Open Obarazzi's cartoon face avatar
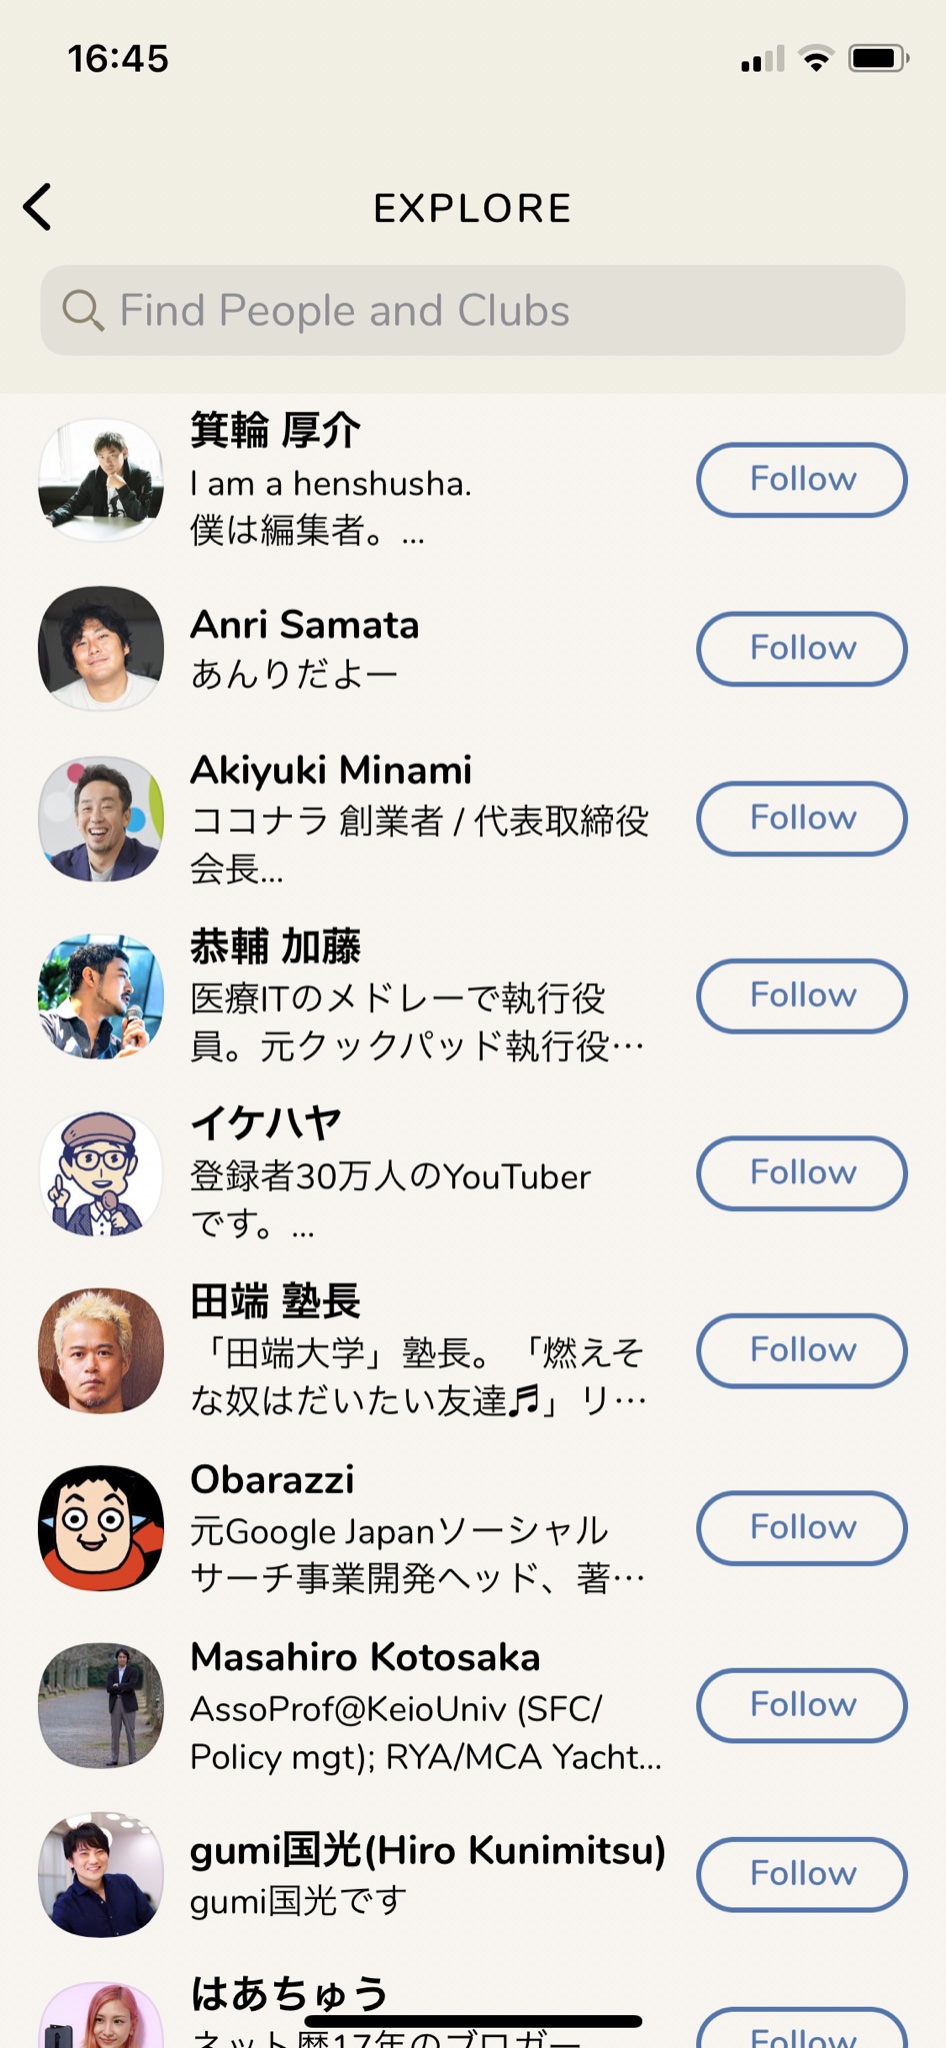 (101, 1528)
